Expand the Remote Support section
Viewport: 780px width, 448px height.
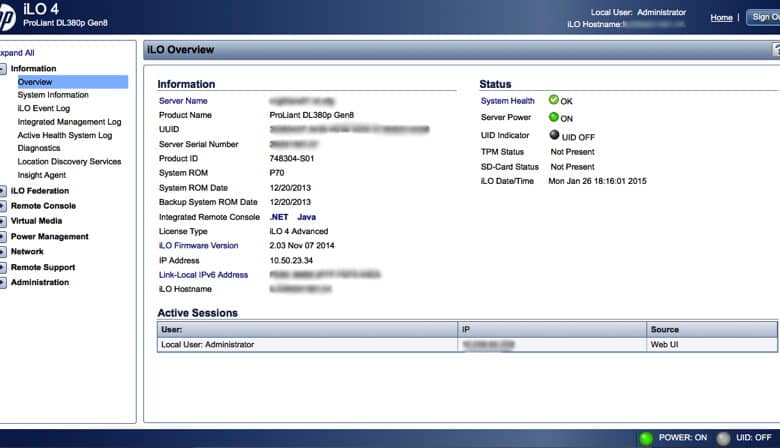(x=2, y=268)
